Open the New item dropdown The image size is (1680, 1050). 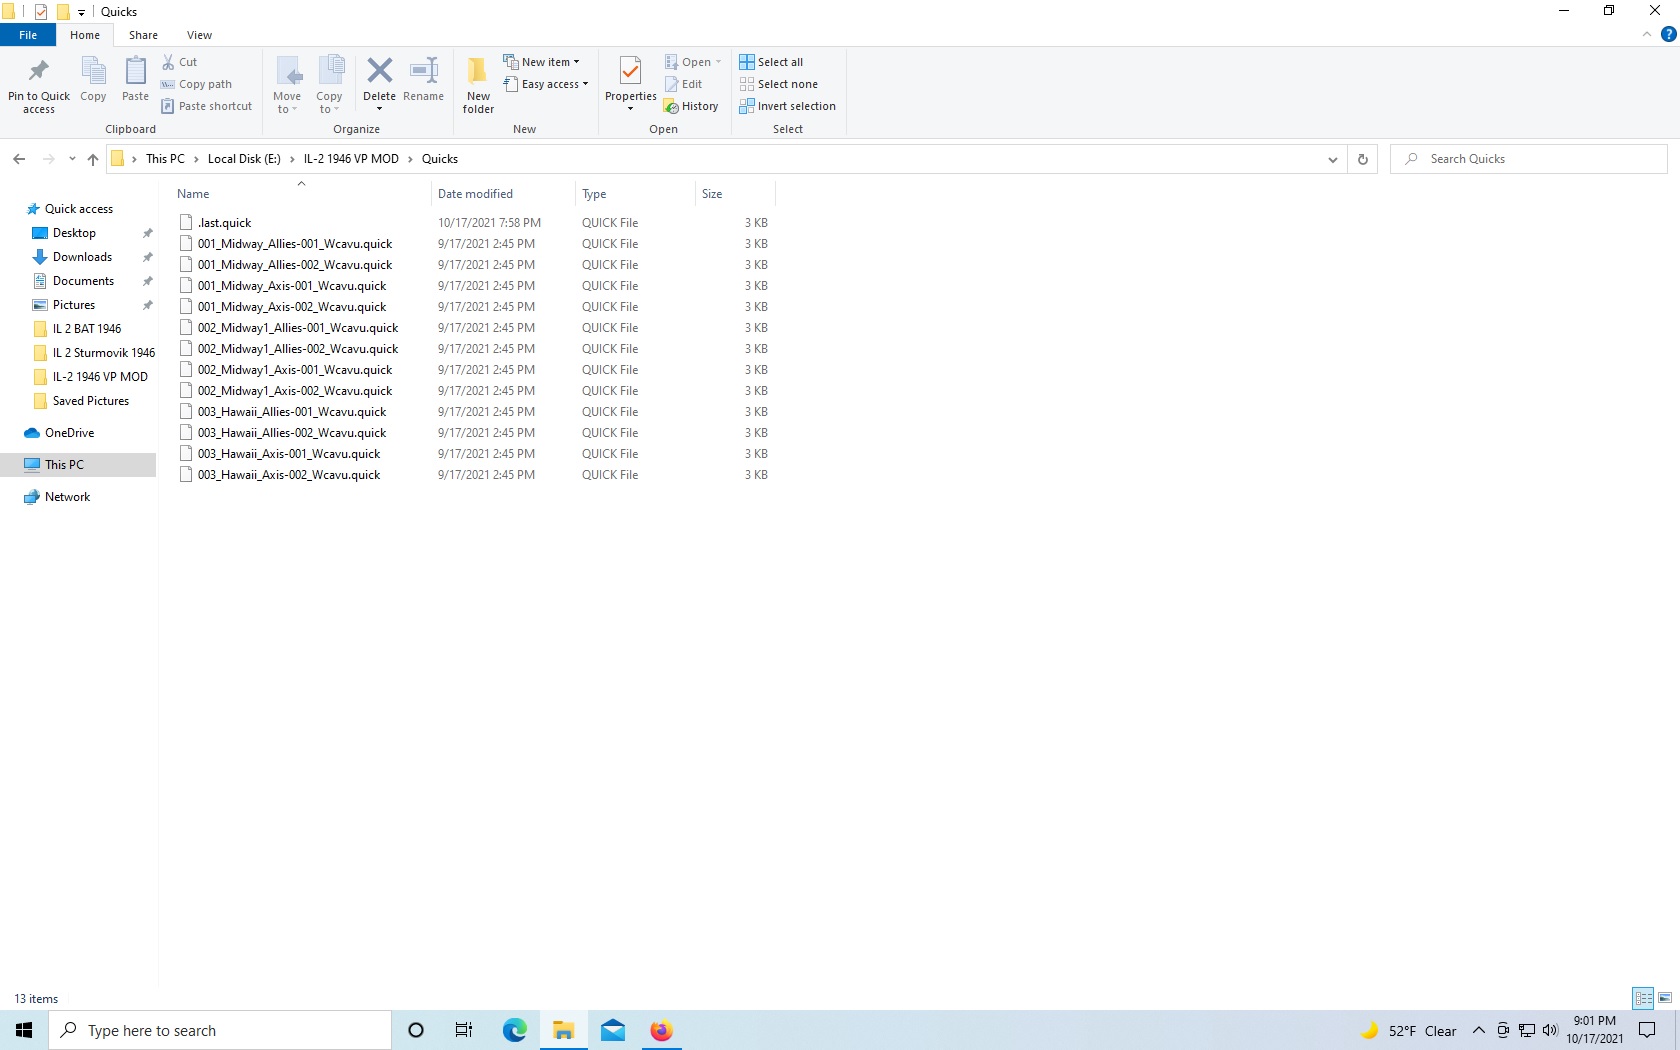coord(541,62)
